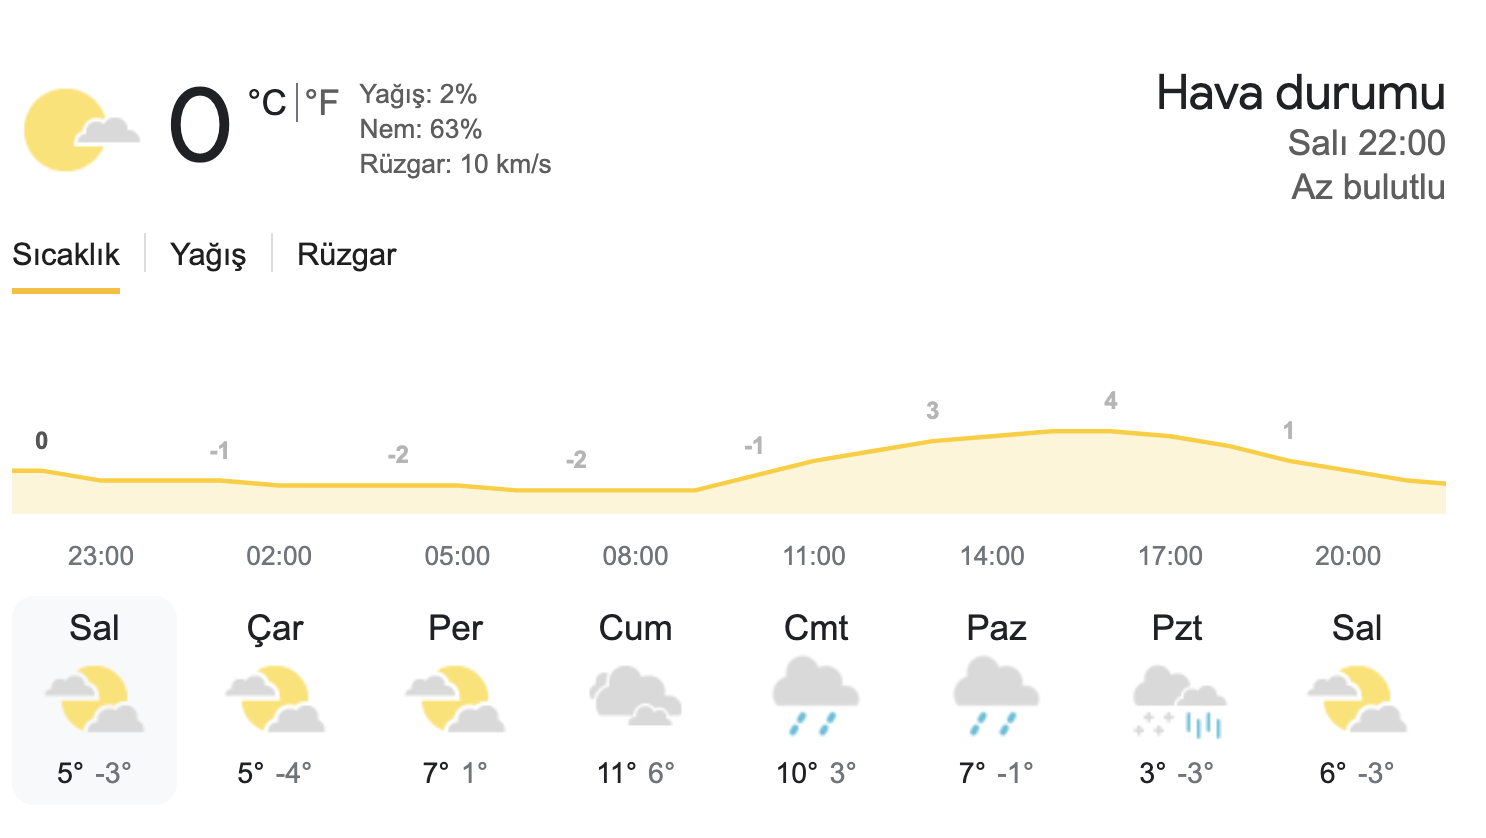Screen dimensions: 1486x838
Task: Select Çar forecast weather icon
Action: coord(275,699)
